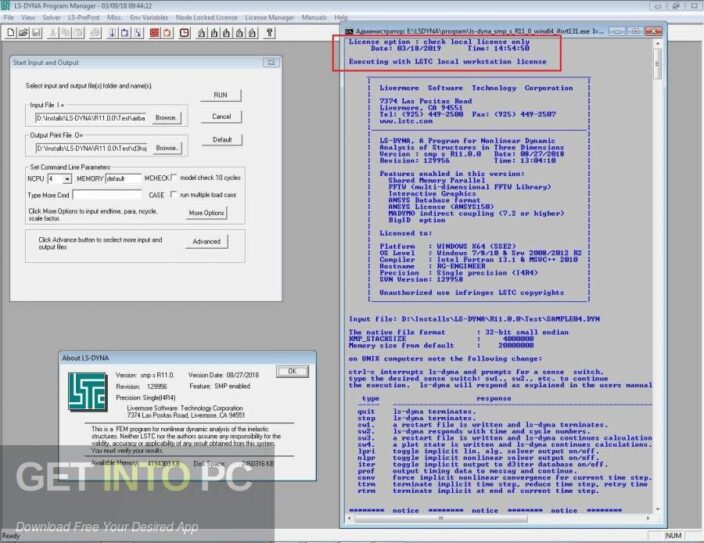This screenshot has width=704, height=543.
Task: Click Browse next to Input File
Action: pyautogui.click(x=166, y=118)
